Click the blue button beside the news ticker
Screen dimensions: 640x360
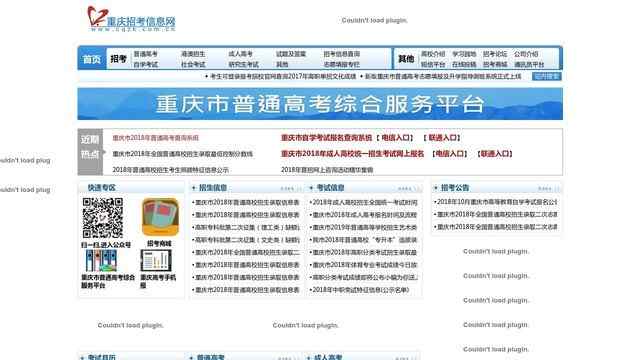coord(547,76)
